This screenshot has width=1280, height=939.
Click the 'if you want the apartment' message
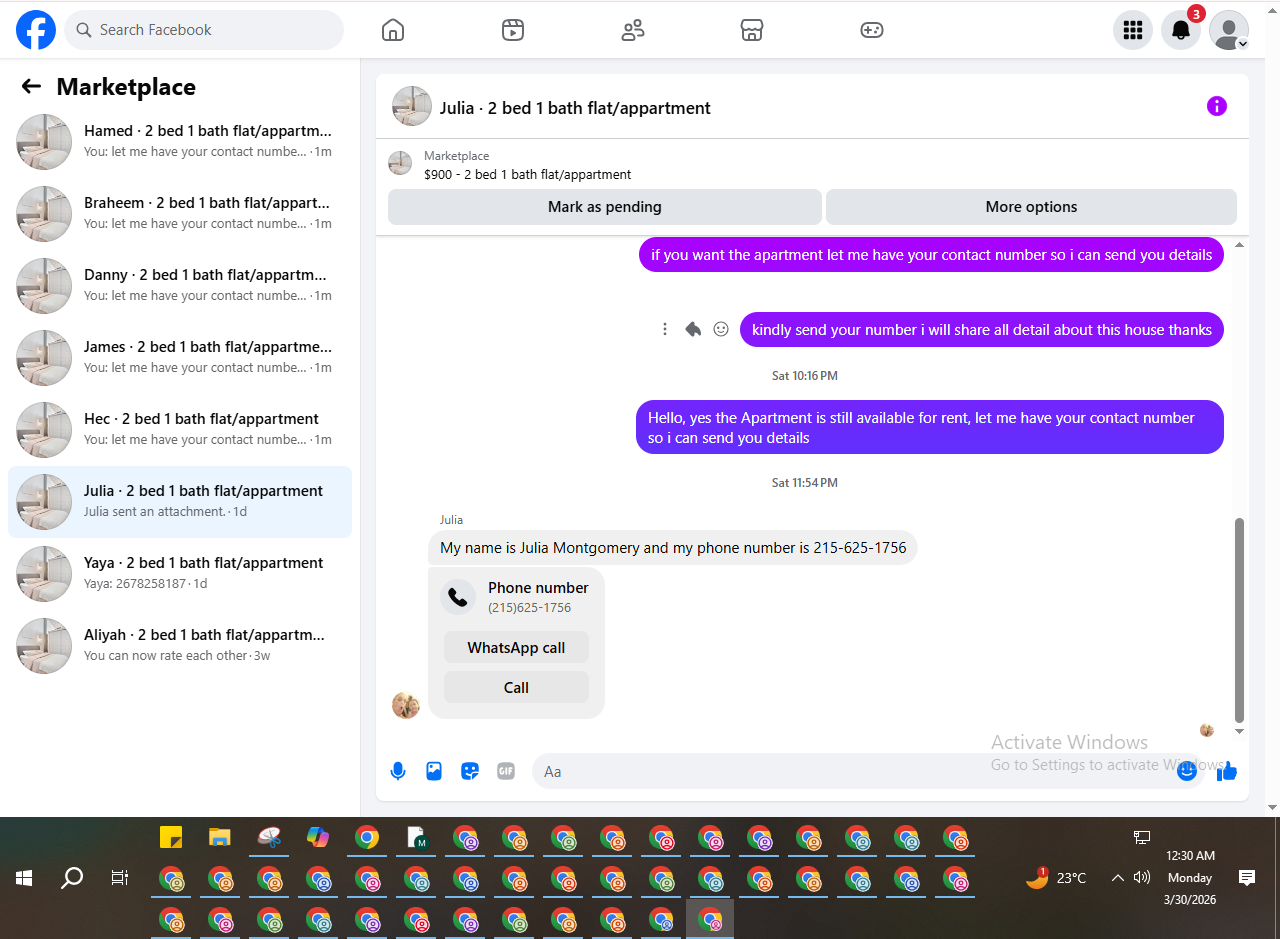pos(931,255)
